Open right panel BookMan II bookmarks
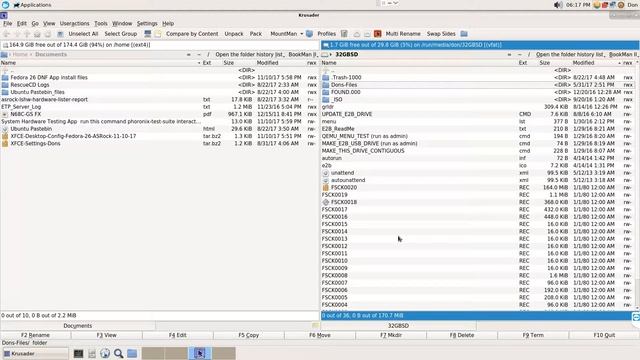640x360 pixels. click(623, 54)
